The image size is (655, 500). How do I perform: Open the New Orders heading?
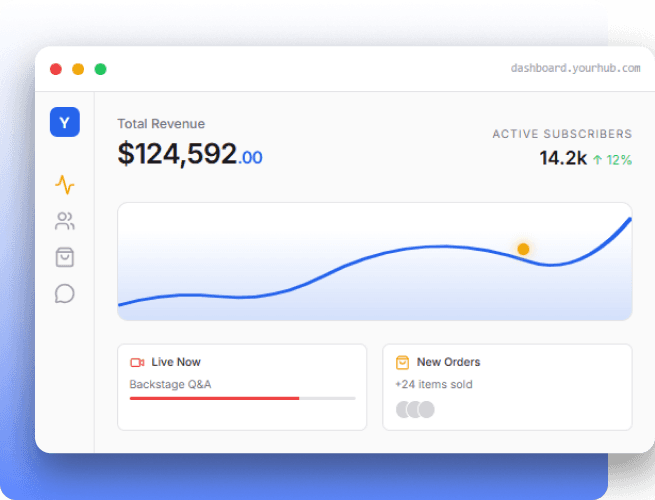448,362
